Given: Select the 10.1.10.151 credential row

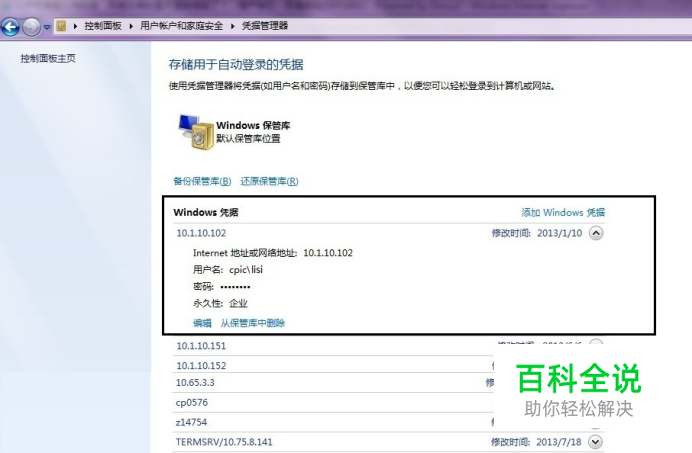Looking at the screenshot, I should coord(388,346).
